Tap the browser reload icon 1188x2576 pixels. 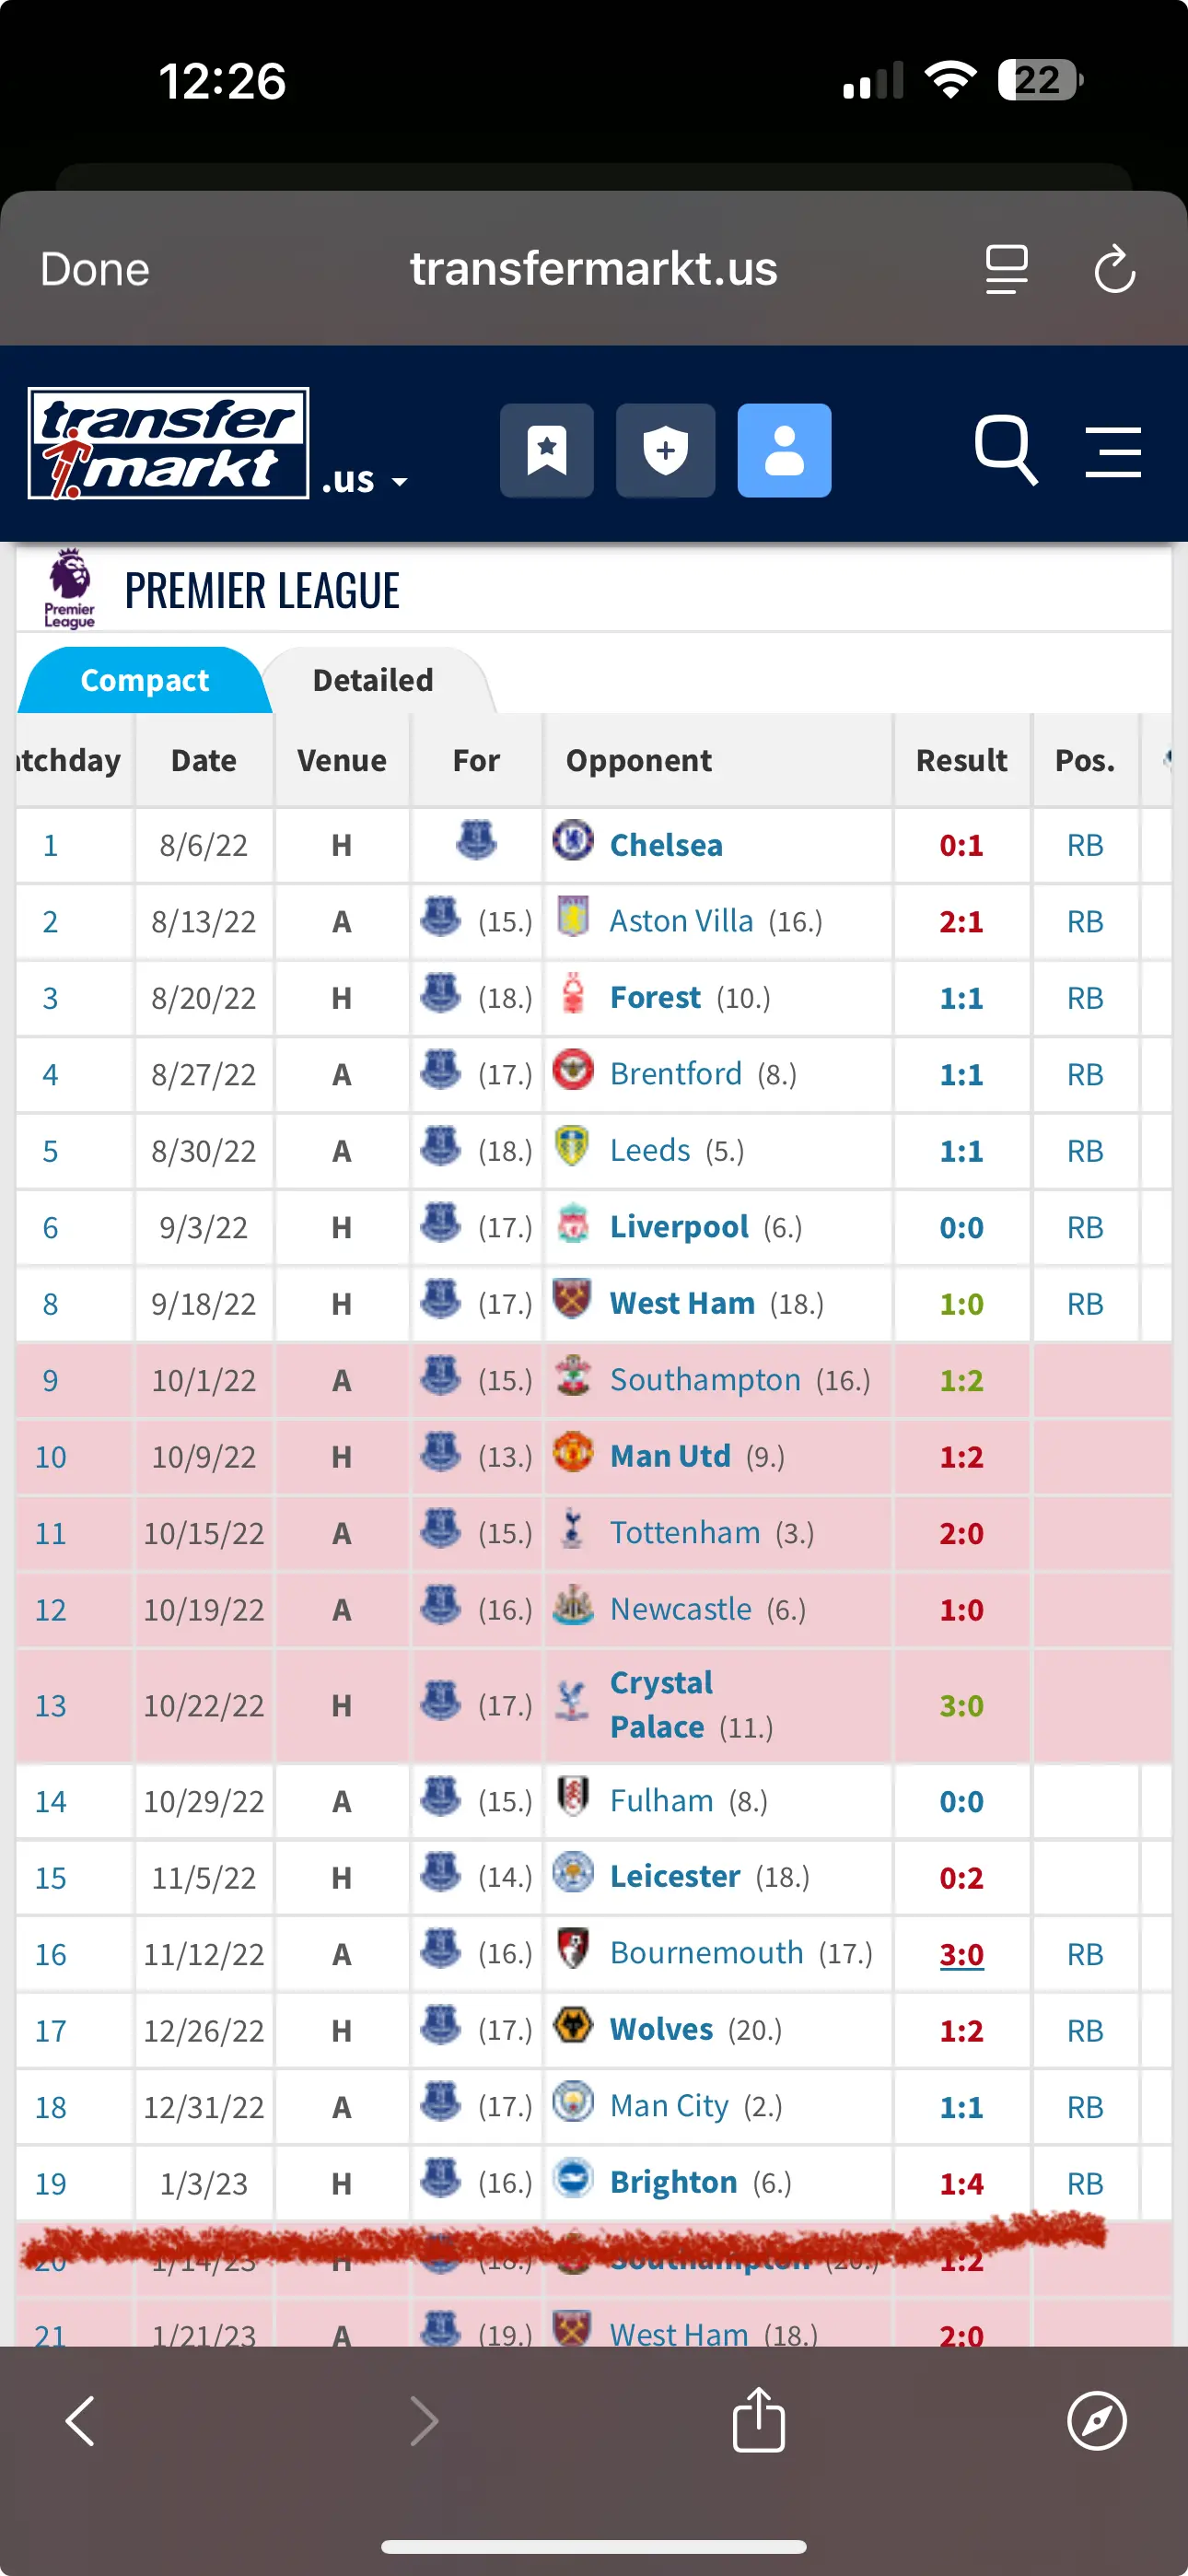1114,269
